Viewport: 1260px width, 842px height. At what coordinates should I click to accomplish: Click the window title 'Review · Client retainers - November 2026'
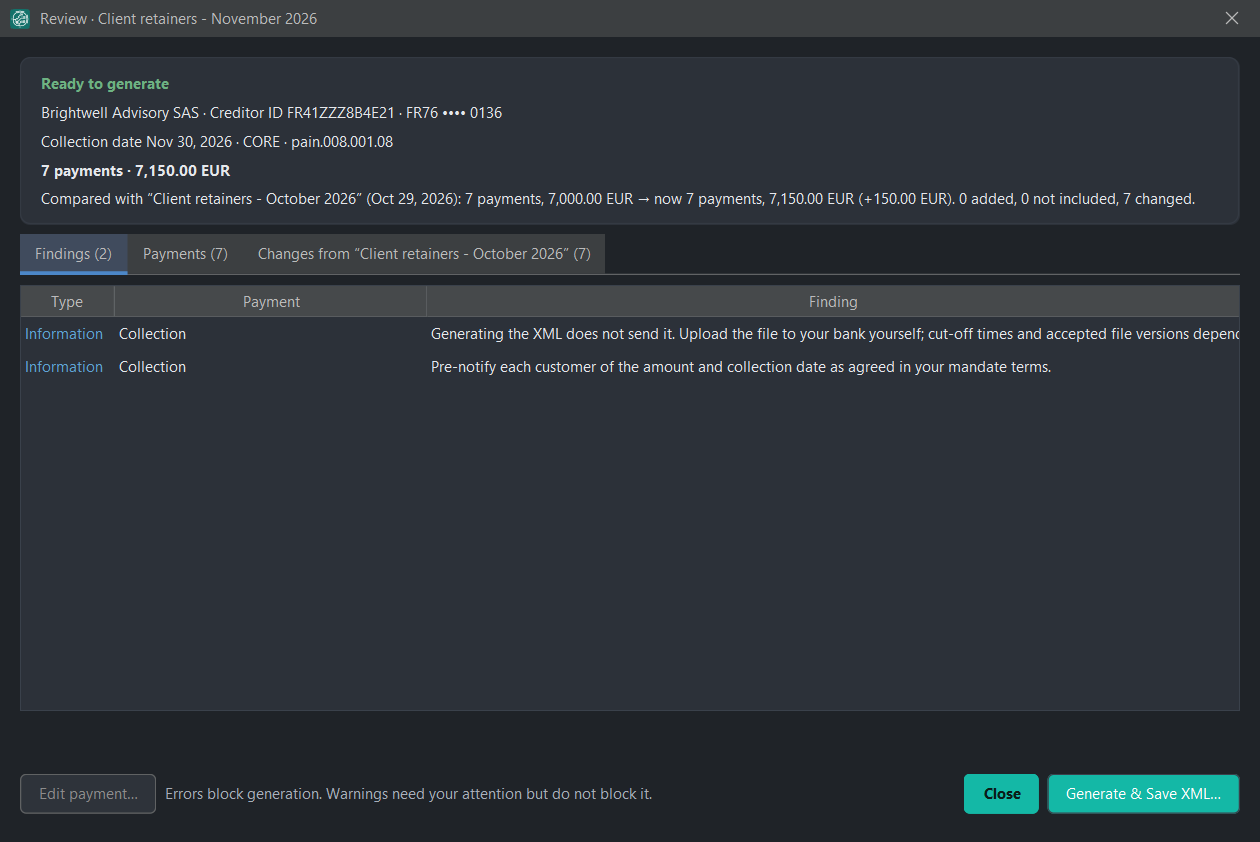pyautogui.click(x=178, y=18)
